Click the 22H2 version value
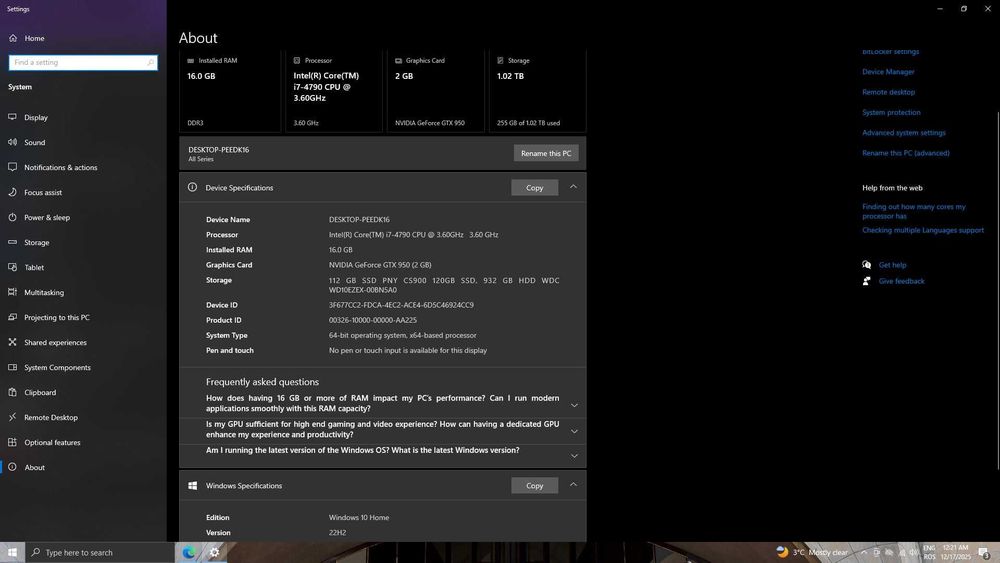Image resolution: width=1000 pixels, height=563 pixels. [x=337, y=533]
